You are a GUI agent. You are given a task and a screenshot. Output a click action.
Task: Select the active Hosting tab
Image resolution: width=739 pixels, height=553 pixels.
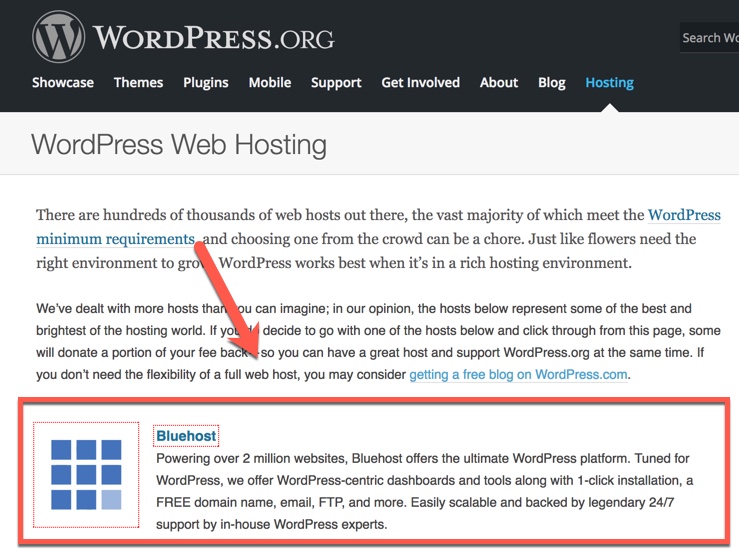coord(609,83)
